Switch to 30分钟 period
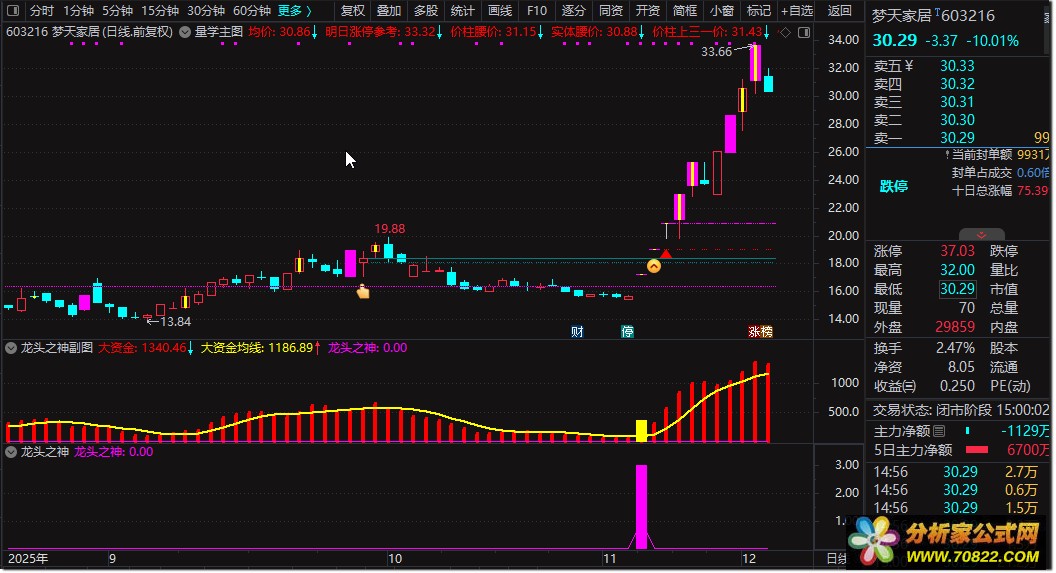The height and width of the screenshot is (573, 1056). pos(205,11)
